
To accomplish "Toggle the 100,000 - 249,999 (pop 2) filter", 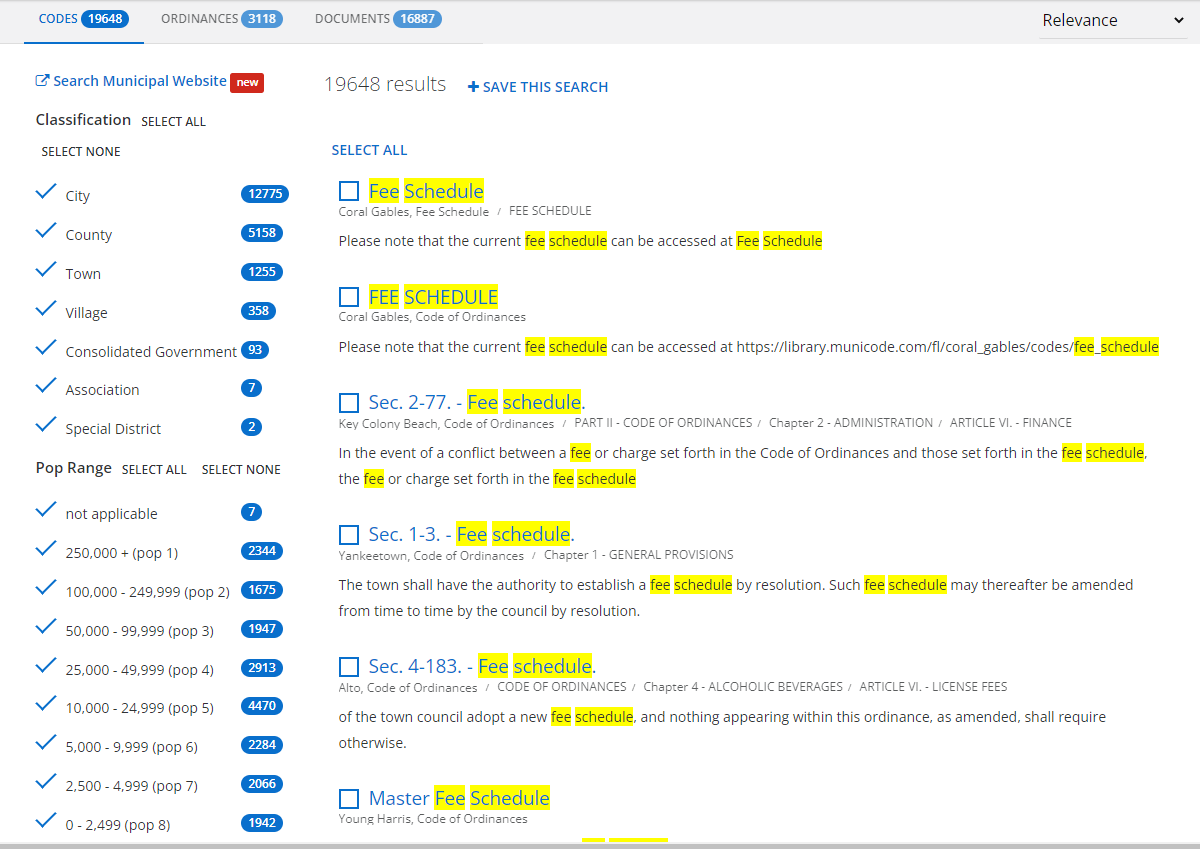I will tap(46, 588).
